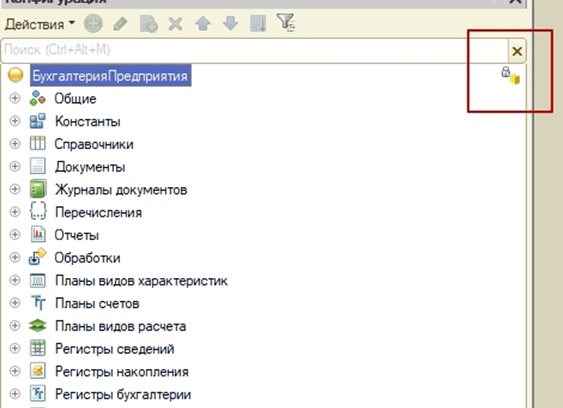Click the Планы видов характеристик icon

coord(38,280)
